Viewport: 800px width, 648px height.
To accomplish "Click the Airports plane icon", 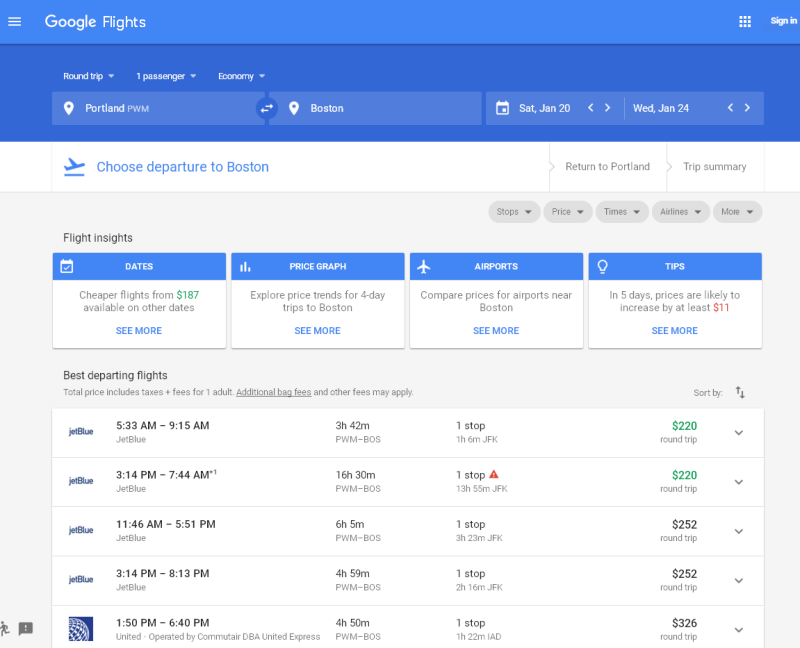I will pos(424,266).
